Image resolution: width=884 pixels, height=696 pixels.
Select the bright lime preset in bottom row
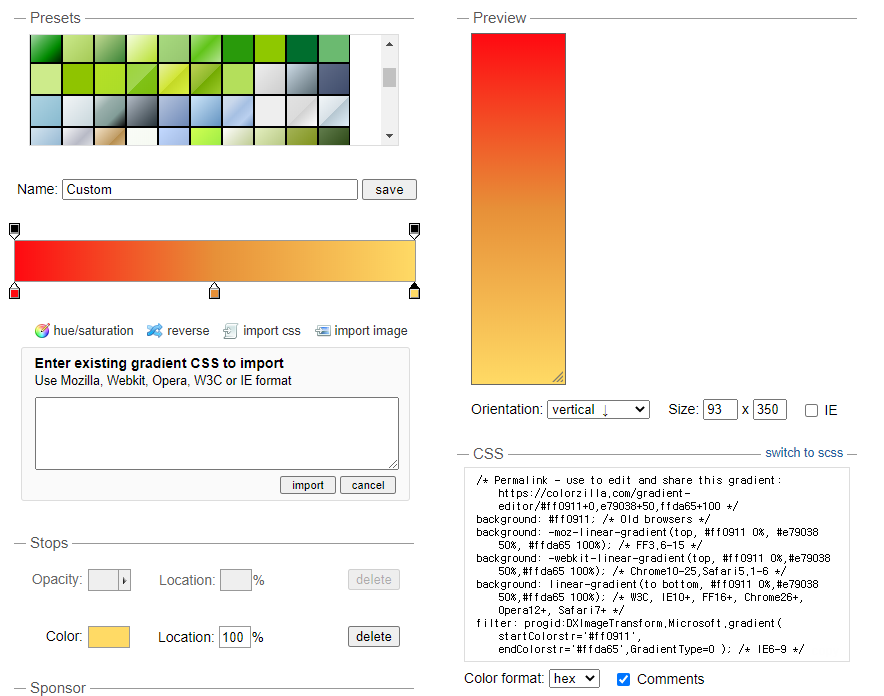[206, 136]
